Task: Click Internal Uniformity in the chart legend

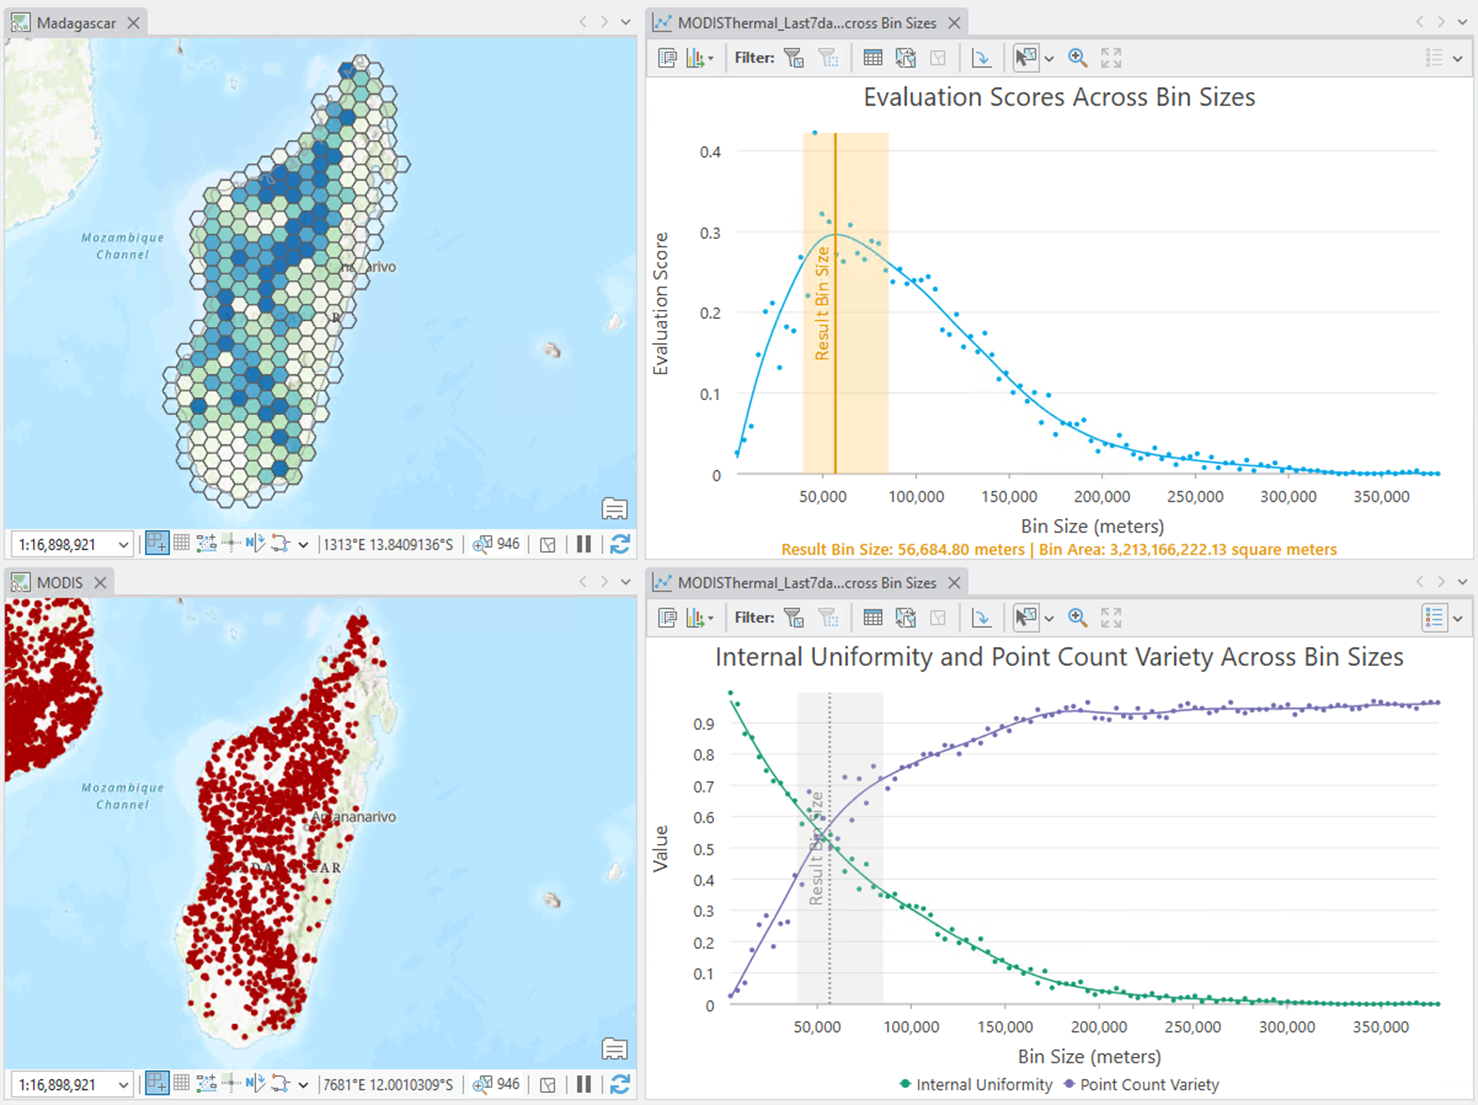Action: coord(983,1084)
